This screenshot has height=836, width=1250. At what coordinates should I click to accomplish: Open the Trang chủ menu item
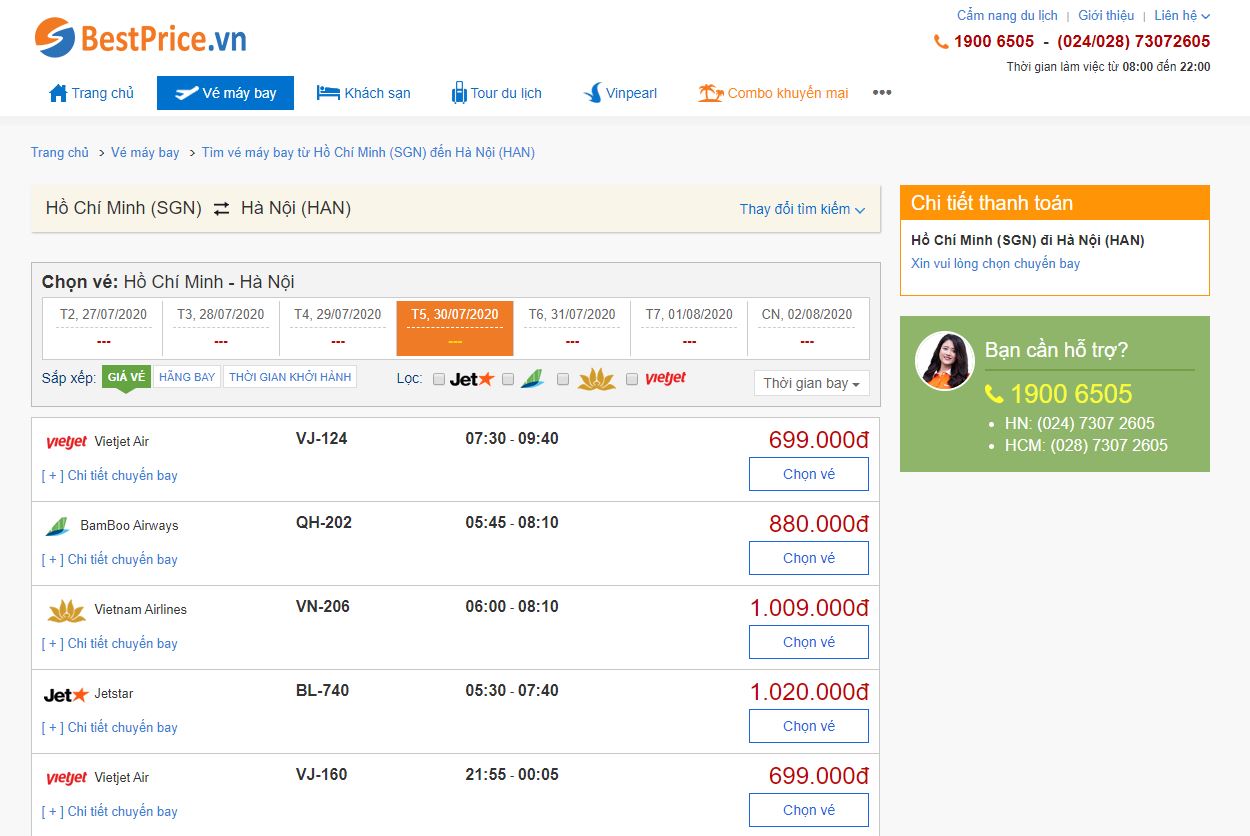point(91,93)
